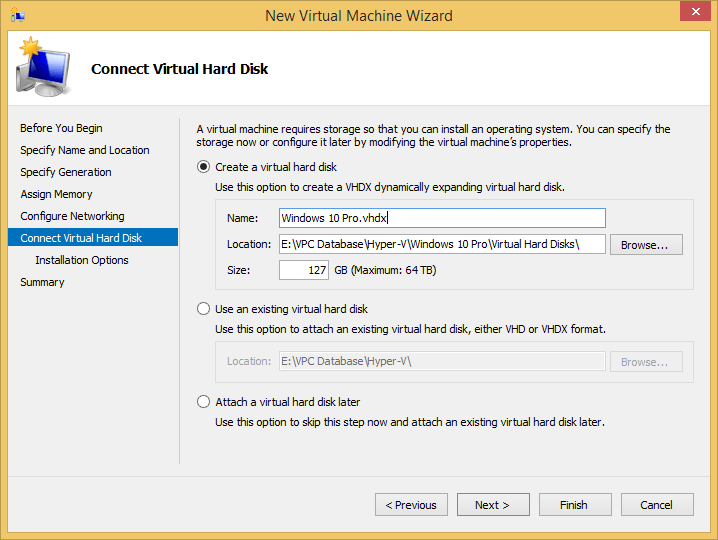Viewport: 718px width, 540px height.
Task: Select 'Connect Virtual Hard Disk' step
Action: click(81, 238)
